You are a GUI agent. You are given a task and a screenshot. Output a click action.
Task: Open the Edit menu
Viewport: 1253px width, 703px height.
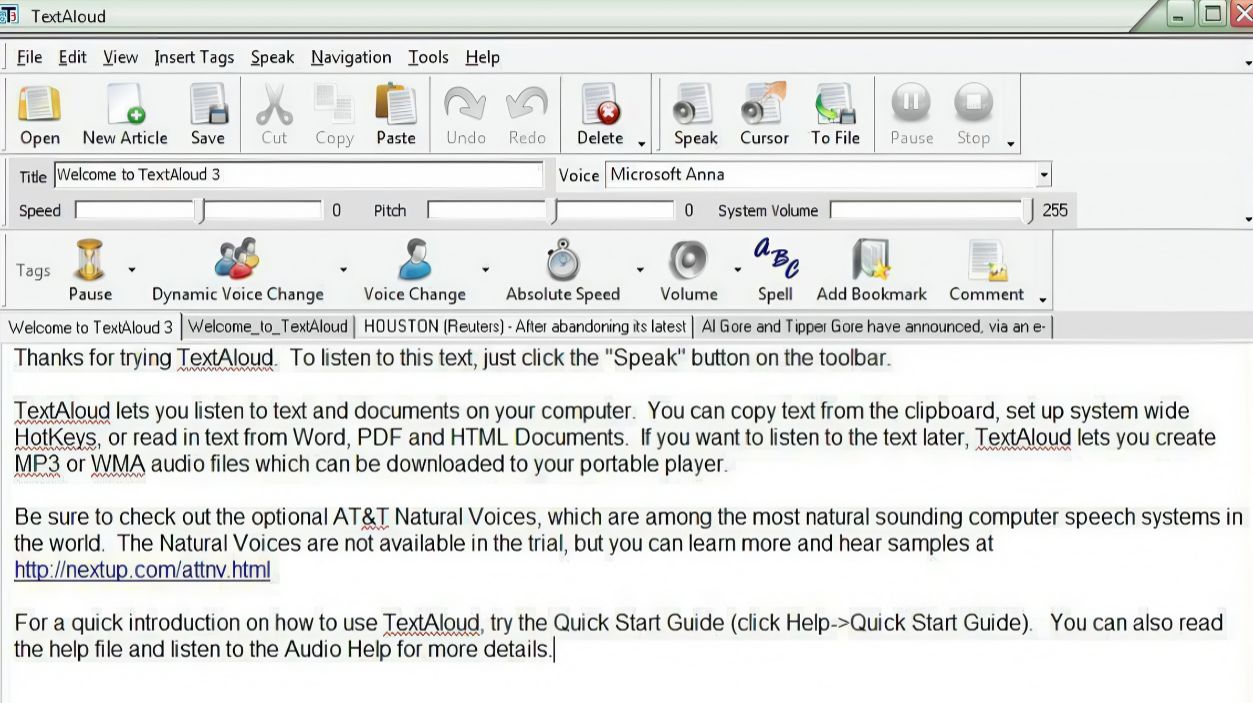pos(72,57)
